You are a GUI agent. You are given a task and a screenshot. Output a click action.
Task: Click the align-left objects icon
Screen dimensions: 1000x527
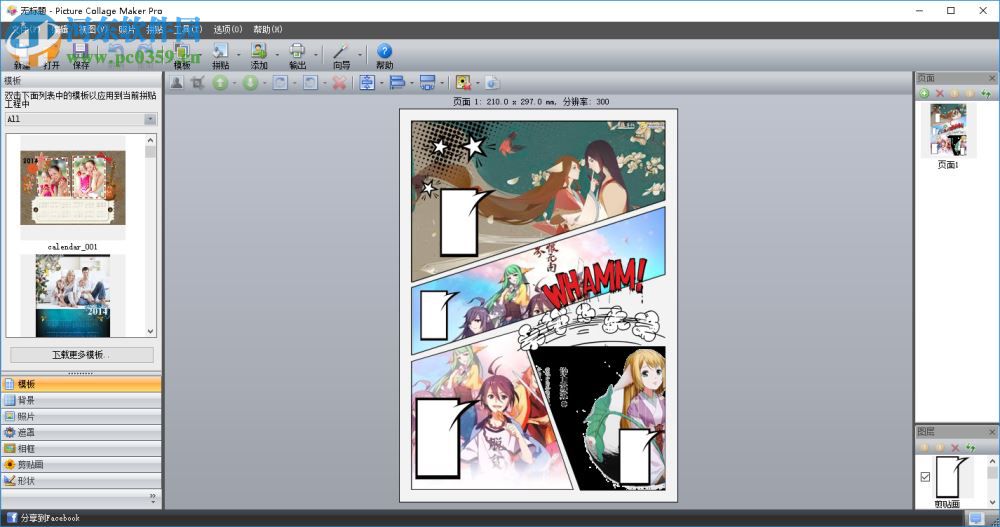coord(397,82)
